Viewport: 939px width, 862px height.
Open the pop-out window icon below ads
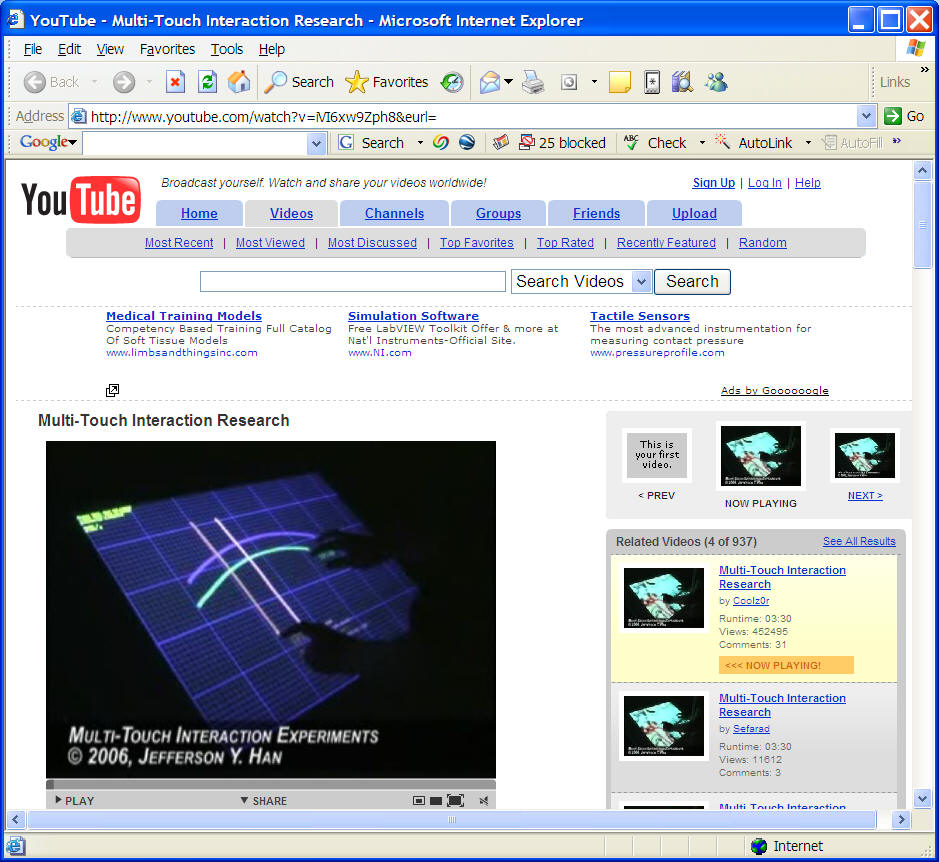pyautogui.click(x=112, y=391)
